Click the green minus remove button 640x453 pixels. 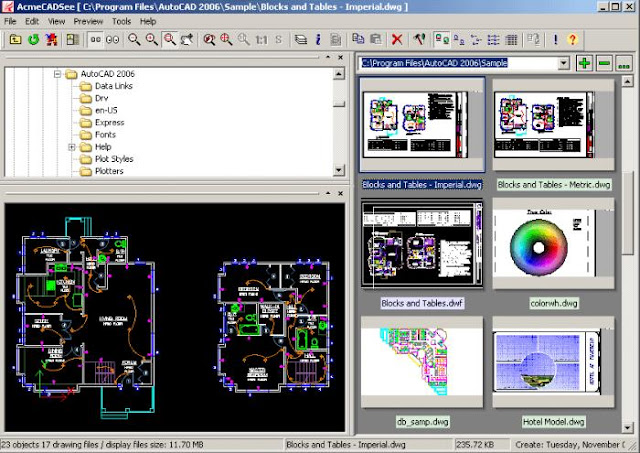tap(604, 63)
